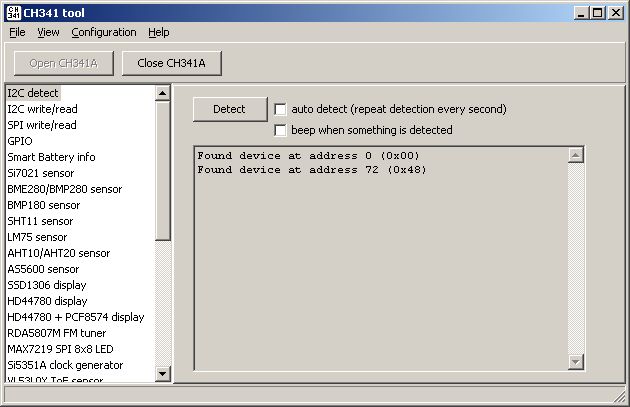Click the line 'Found device at address 0 (0x00)'
Image resolution: width=630 pixels, height=407 pixels.
308,155
